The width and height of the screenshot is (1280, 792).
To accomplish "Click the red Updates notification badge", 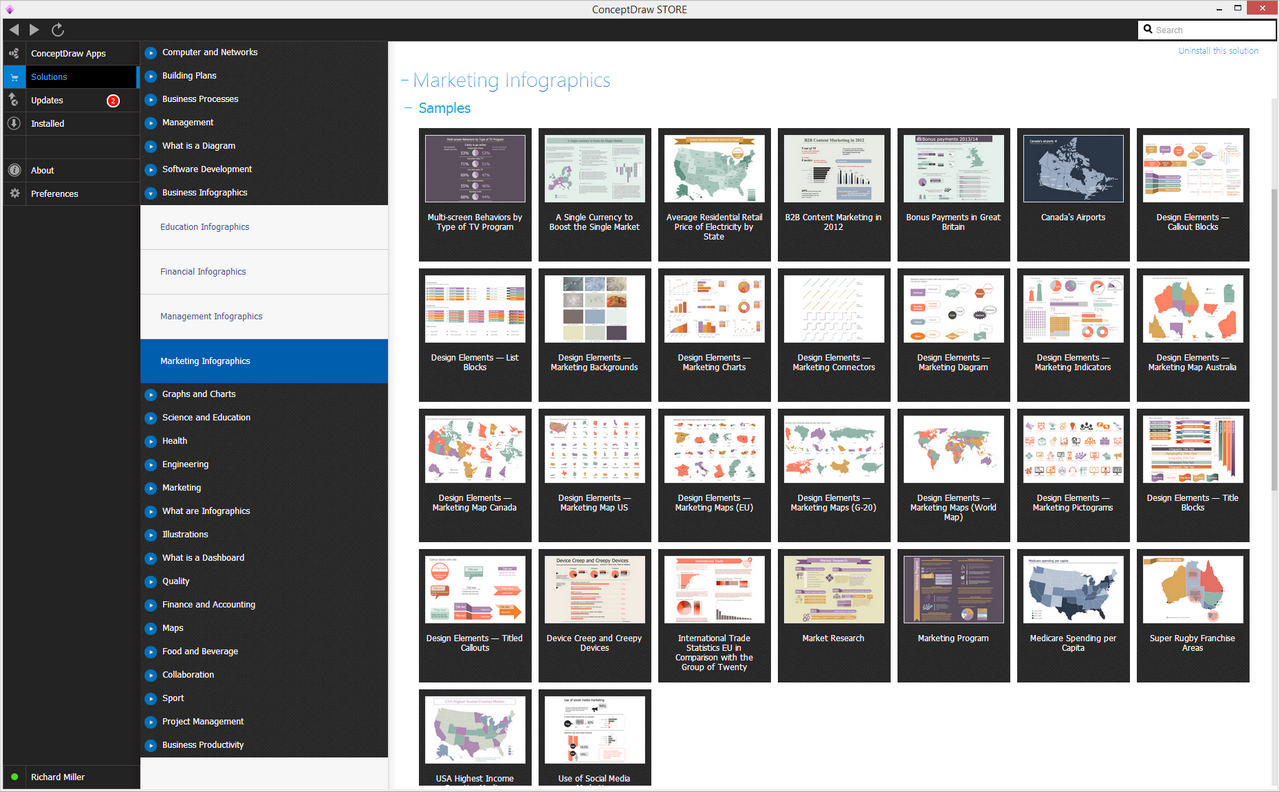I will coord(113,101).
